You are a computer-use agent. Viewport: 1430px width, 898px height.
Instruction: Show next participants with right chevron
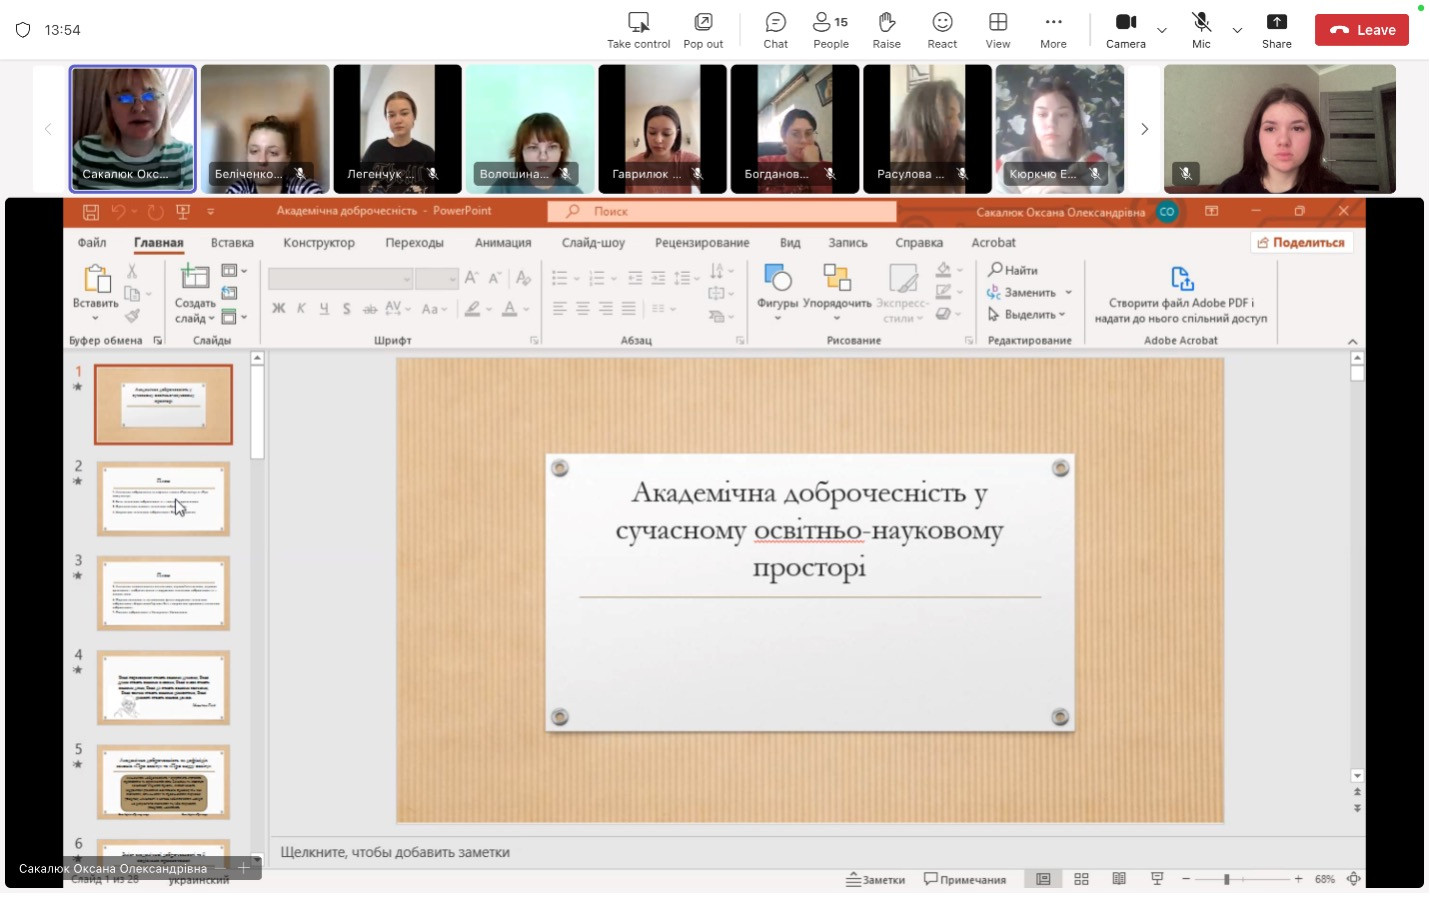click(1145, 129)
